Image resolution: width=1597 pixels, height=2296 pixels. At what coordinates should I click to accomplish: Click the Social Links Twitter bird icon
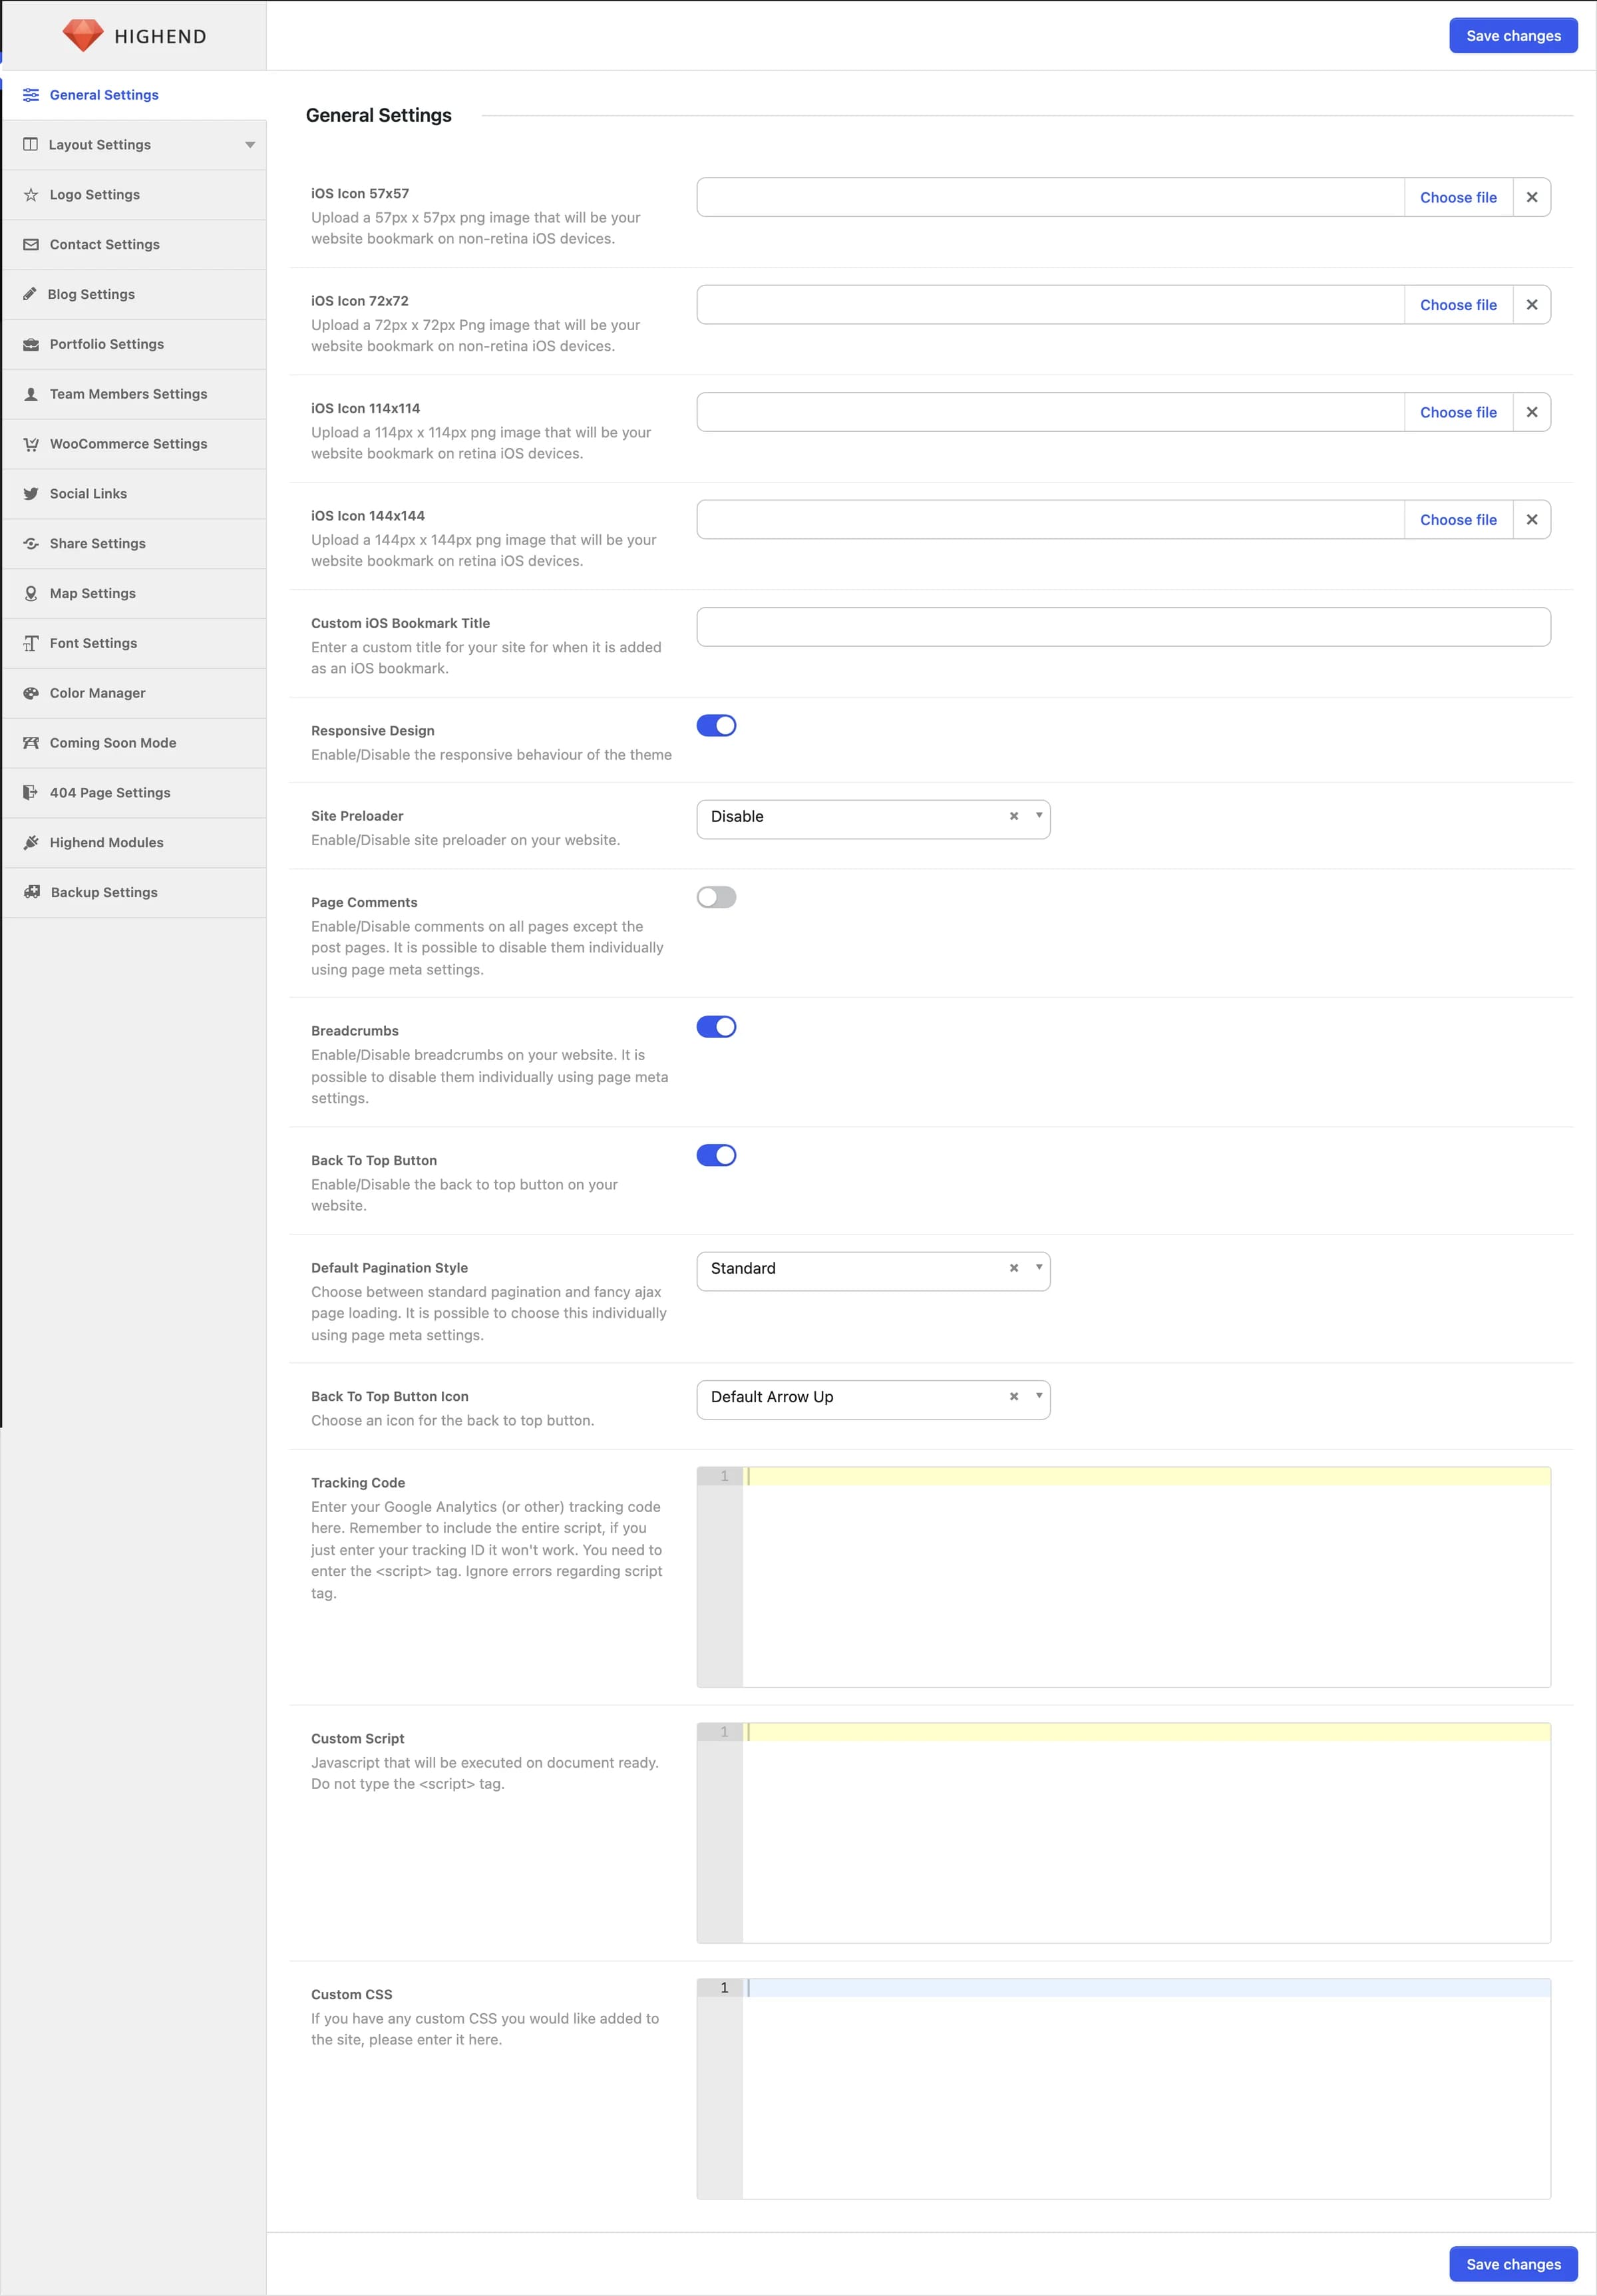pyautogui.click(x=31, y=494)
